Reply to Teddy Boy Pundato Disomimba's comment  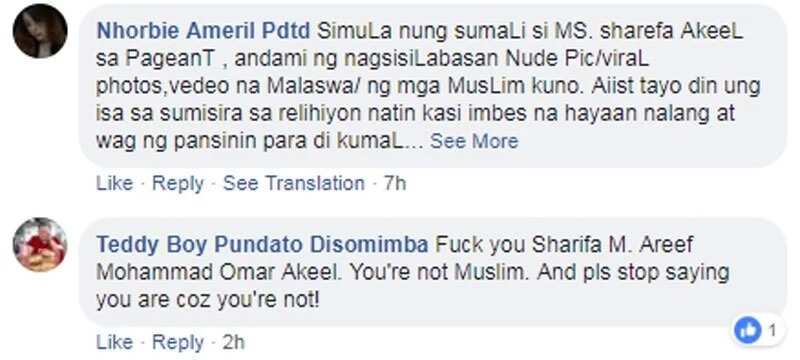point(178,342)
